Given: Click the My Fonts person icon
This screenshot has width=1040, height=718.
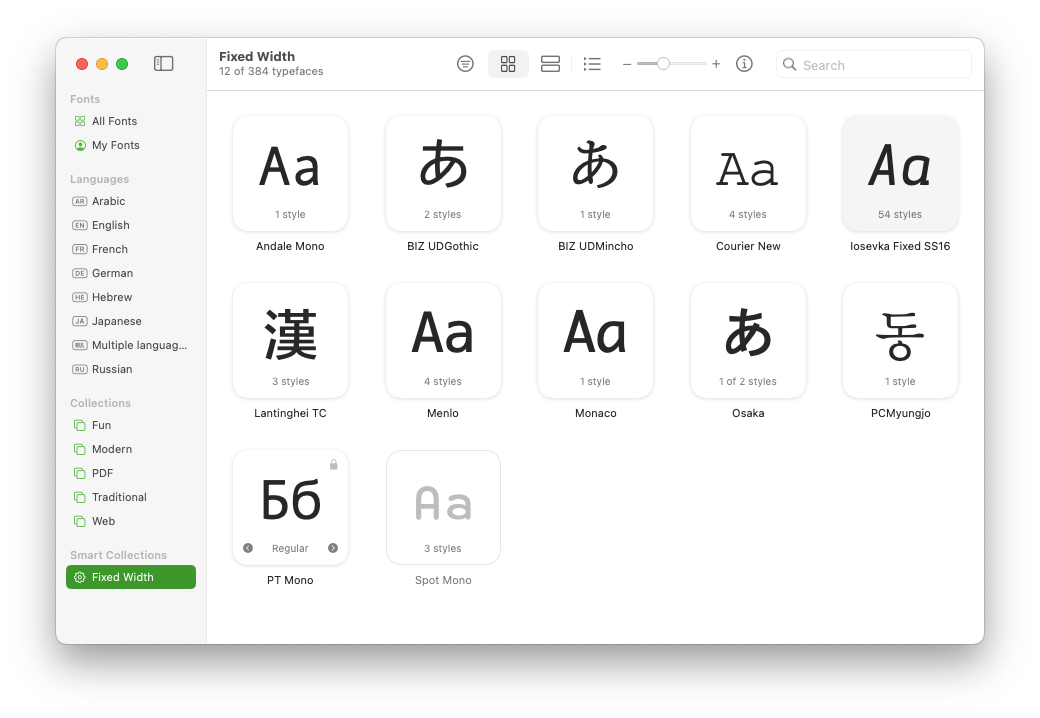Looking at the screenshot, I should [80, 145].
